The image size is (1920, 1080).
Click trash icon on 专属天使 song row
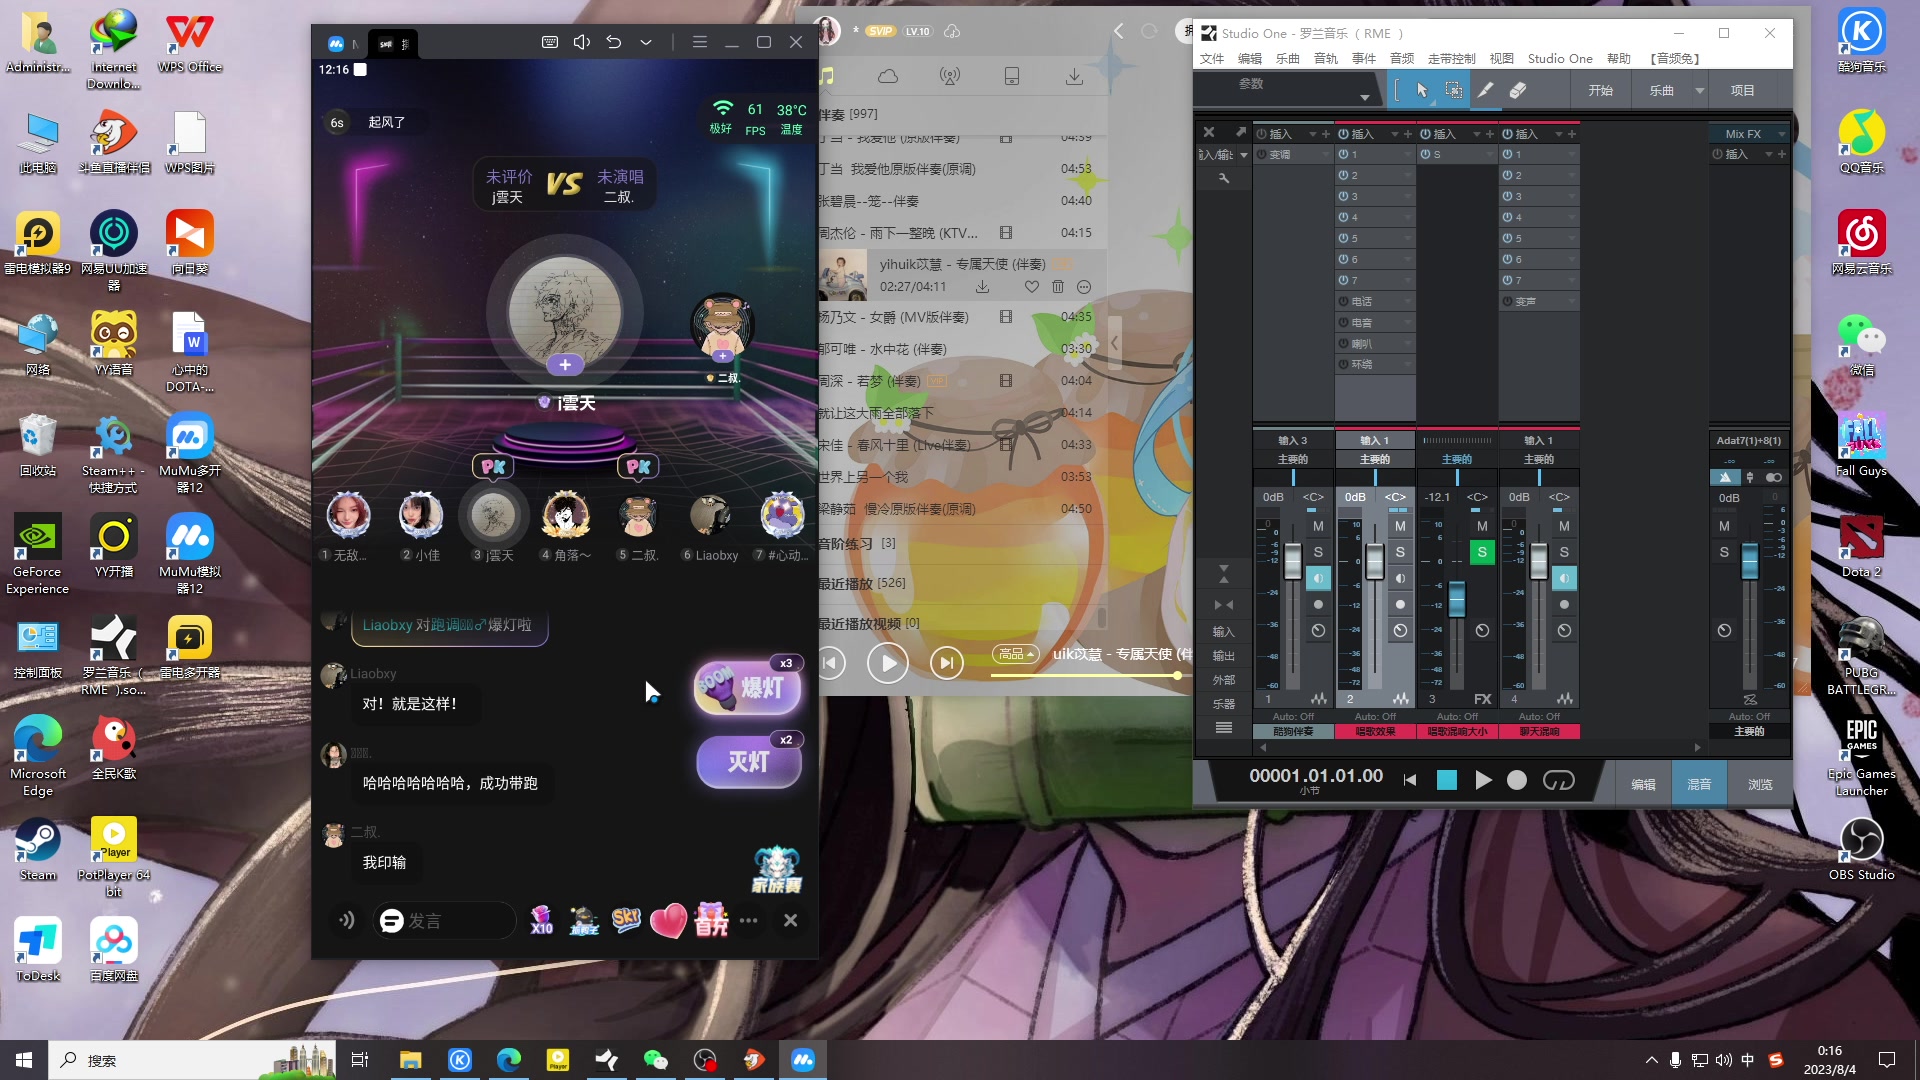[1058, 287]
